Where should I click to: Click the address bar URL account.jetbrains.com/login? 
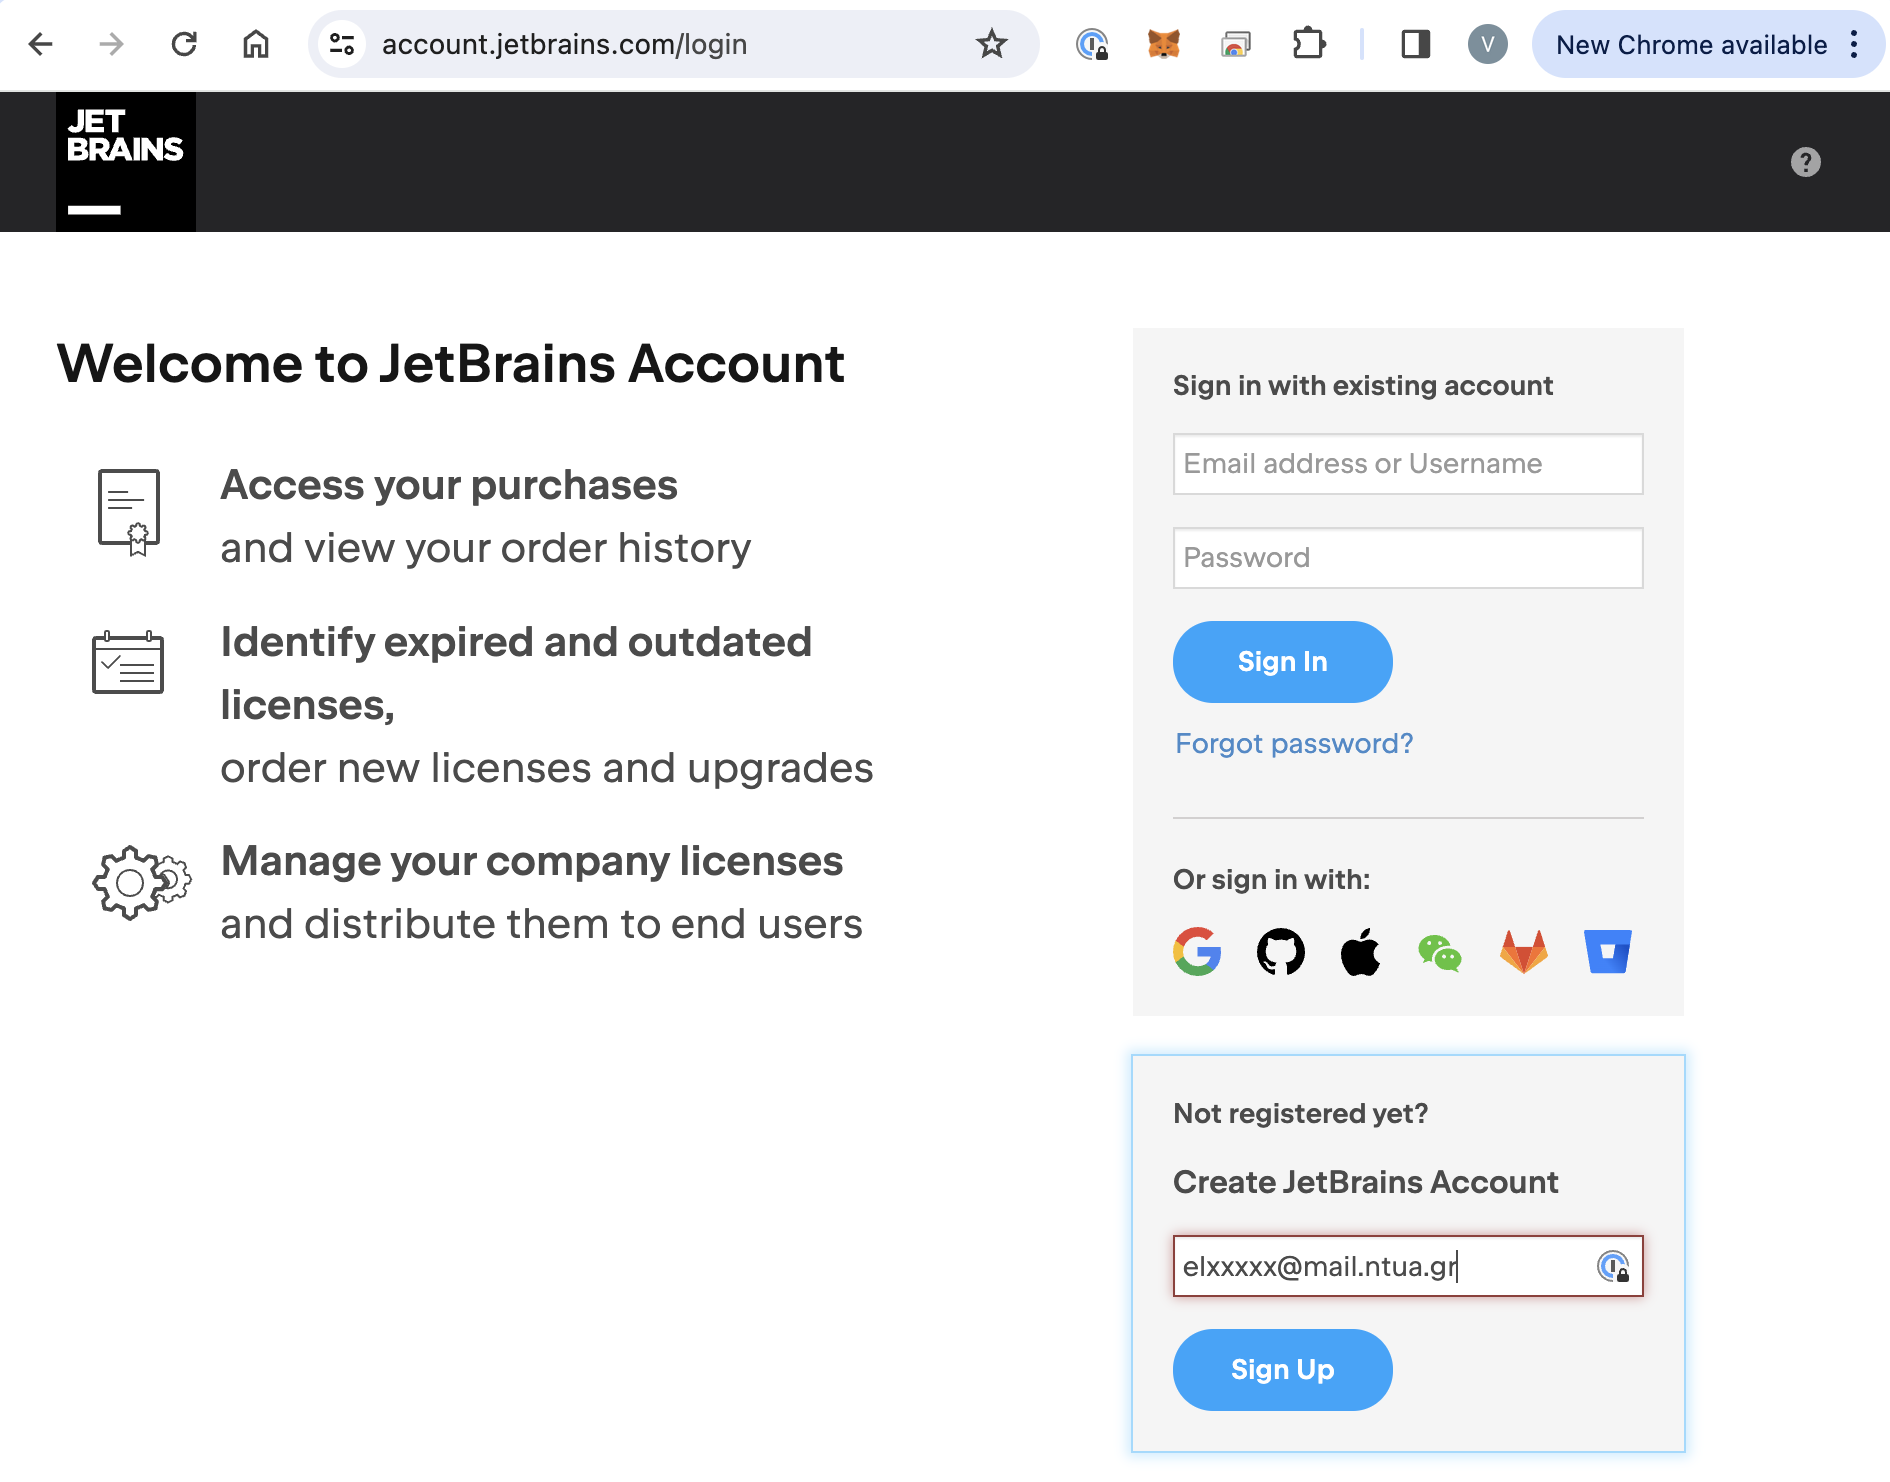[x=564, y=44]
